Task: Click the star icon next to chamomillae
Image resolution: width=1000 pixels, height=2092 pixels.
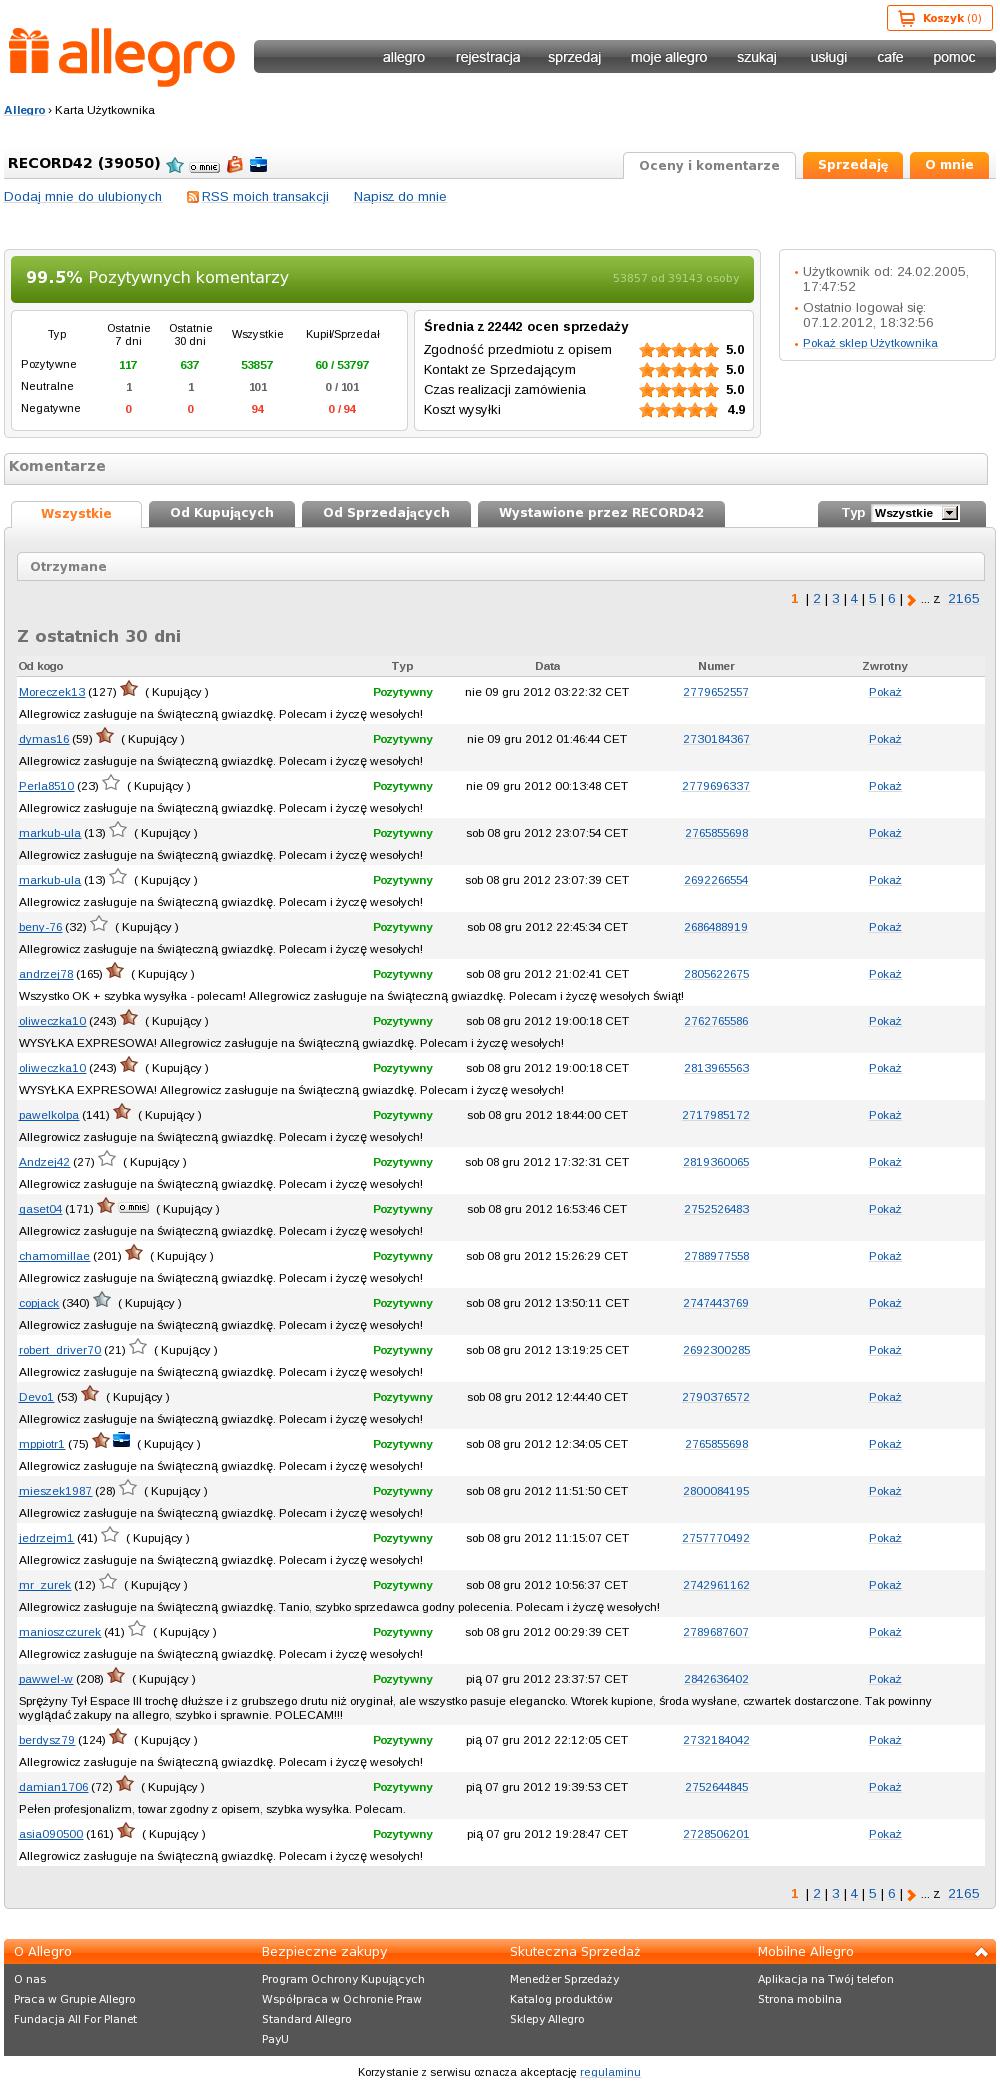Action: 134,1253
